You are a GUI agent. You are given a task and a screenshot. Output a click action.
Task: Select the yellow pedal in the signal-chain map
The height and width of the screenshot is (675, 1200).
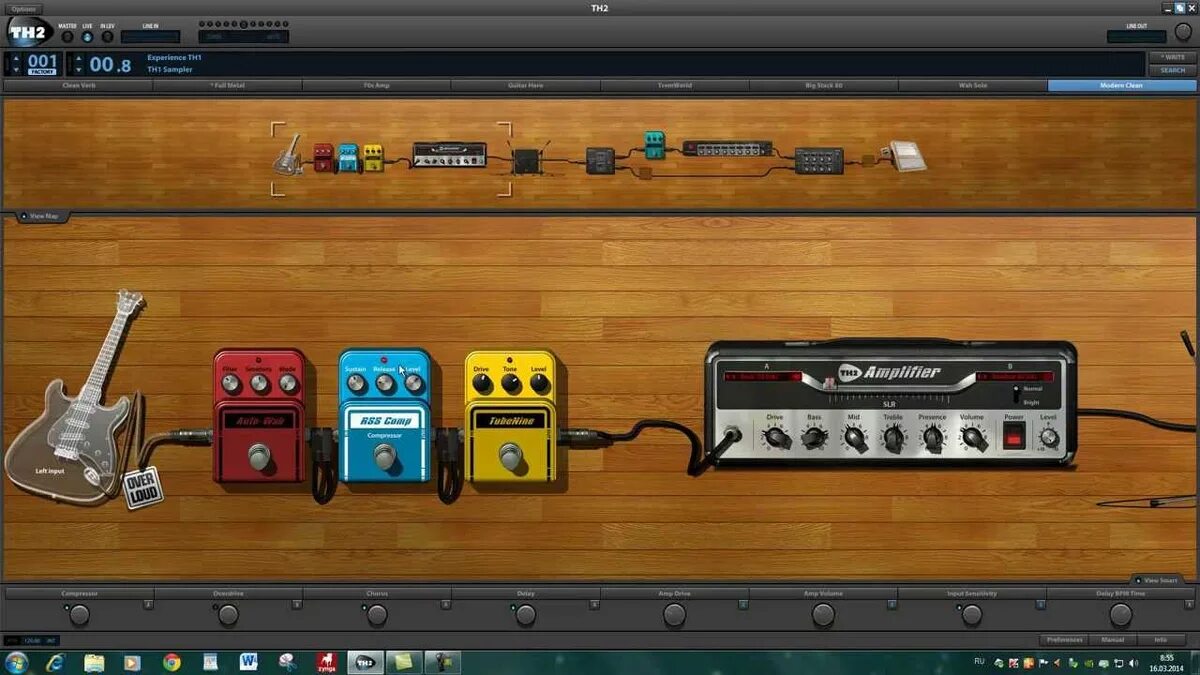373,157
